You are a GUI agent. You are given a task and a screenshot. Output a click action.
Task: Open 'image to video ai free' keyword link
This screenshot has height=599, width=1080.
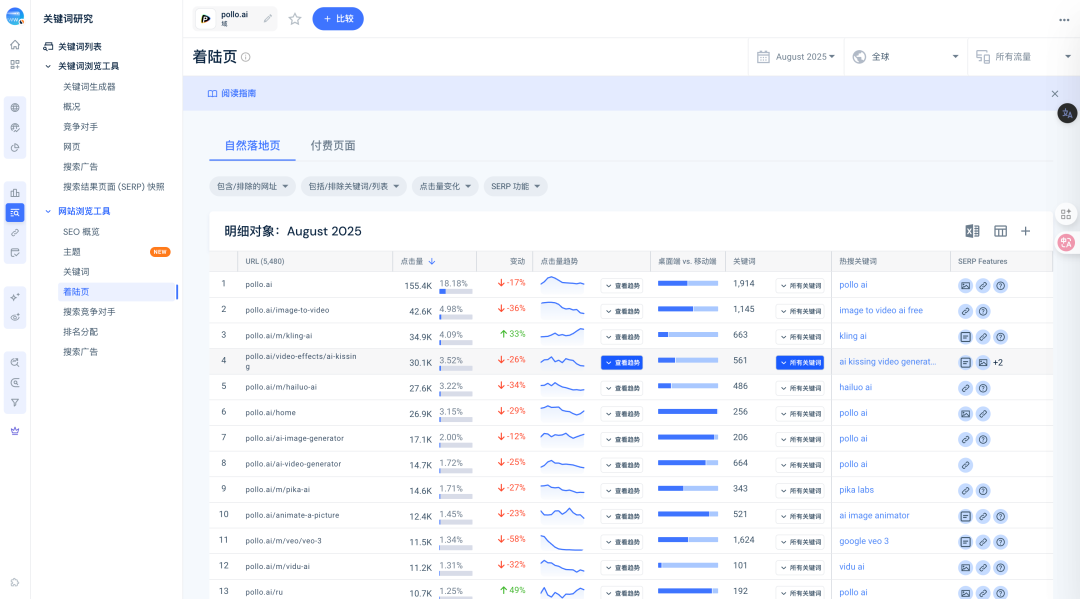880,311
